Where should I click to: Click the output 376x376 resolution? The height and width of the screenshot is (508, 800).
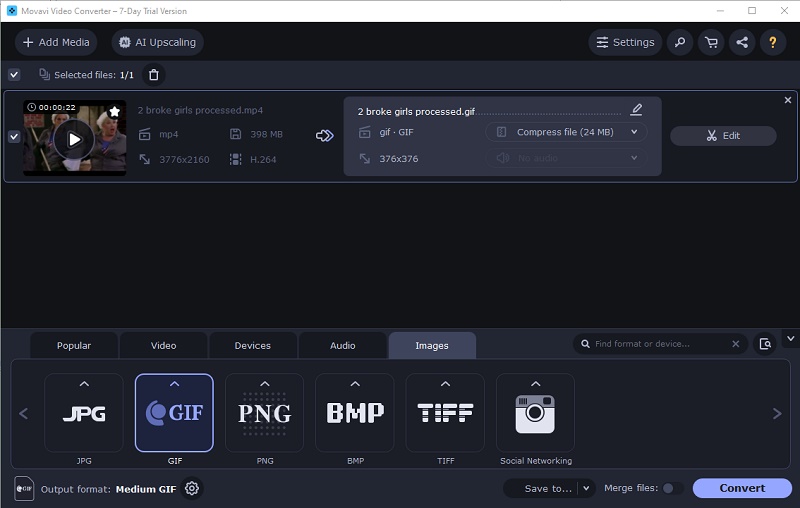pyautogui.click(x=398, y=159)
